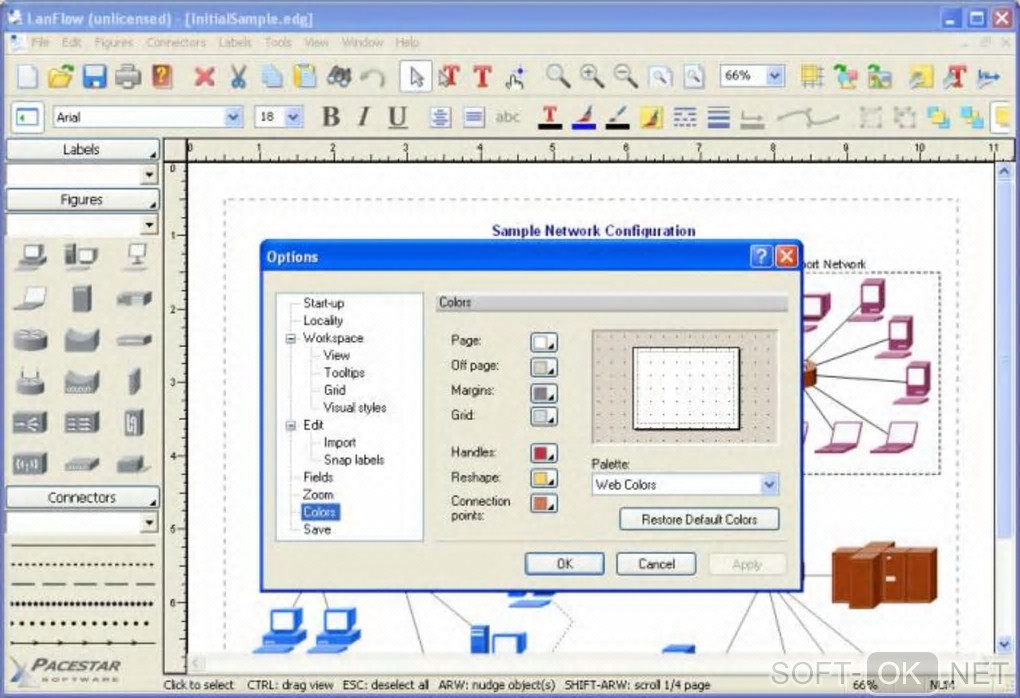Select Start-up in the options tree

tap(323, 303)
